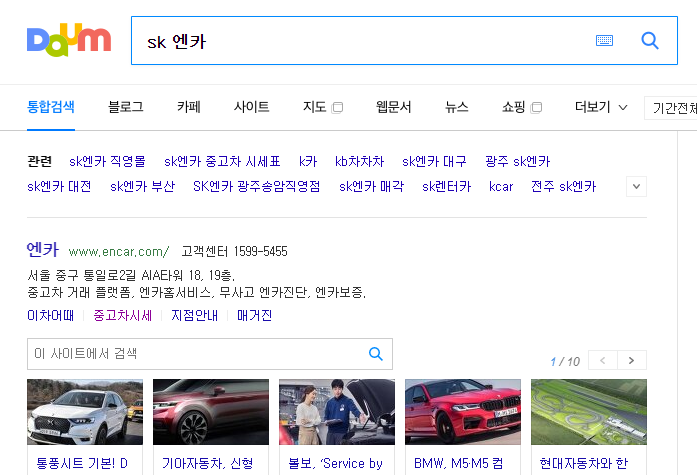Click related search sk엔카 부산
Viewport: 697px width, 475px height.
143,187
